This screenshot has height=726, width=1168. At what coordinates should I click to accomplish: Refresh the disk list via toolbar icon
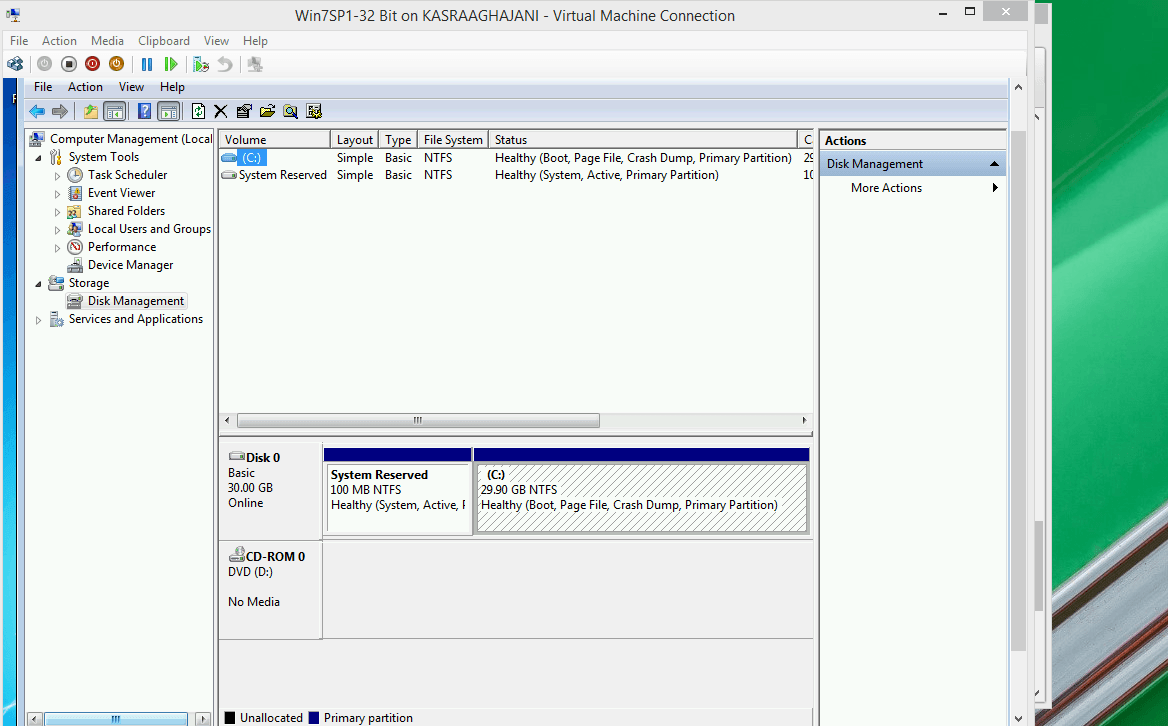pos(198,111)
